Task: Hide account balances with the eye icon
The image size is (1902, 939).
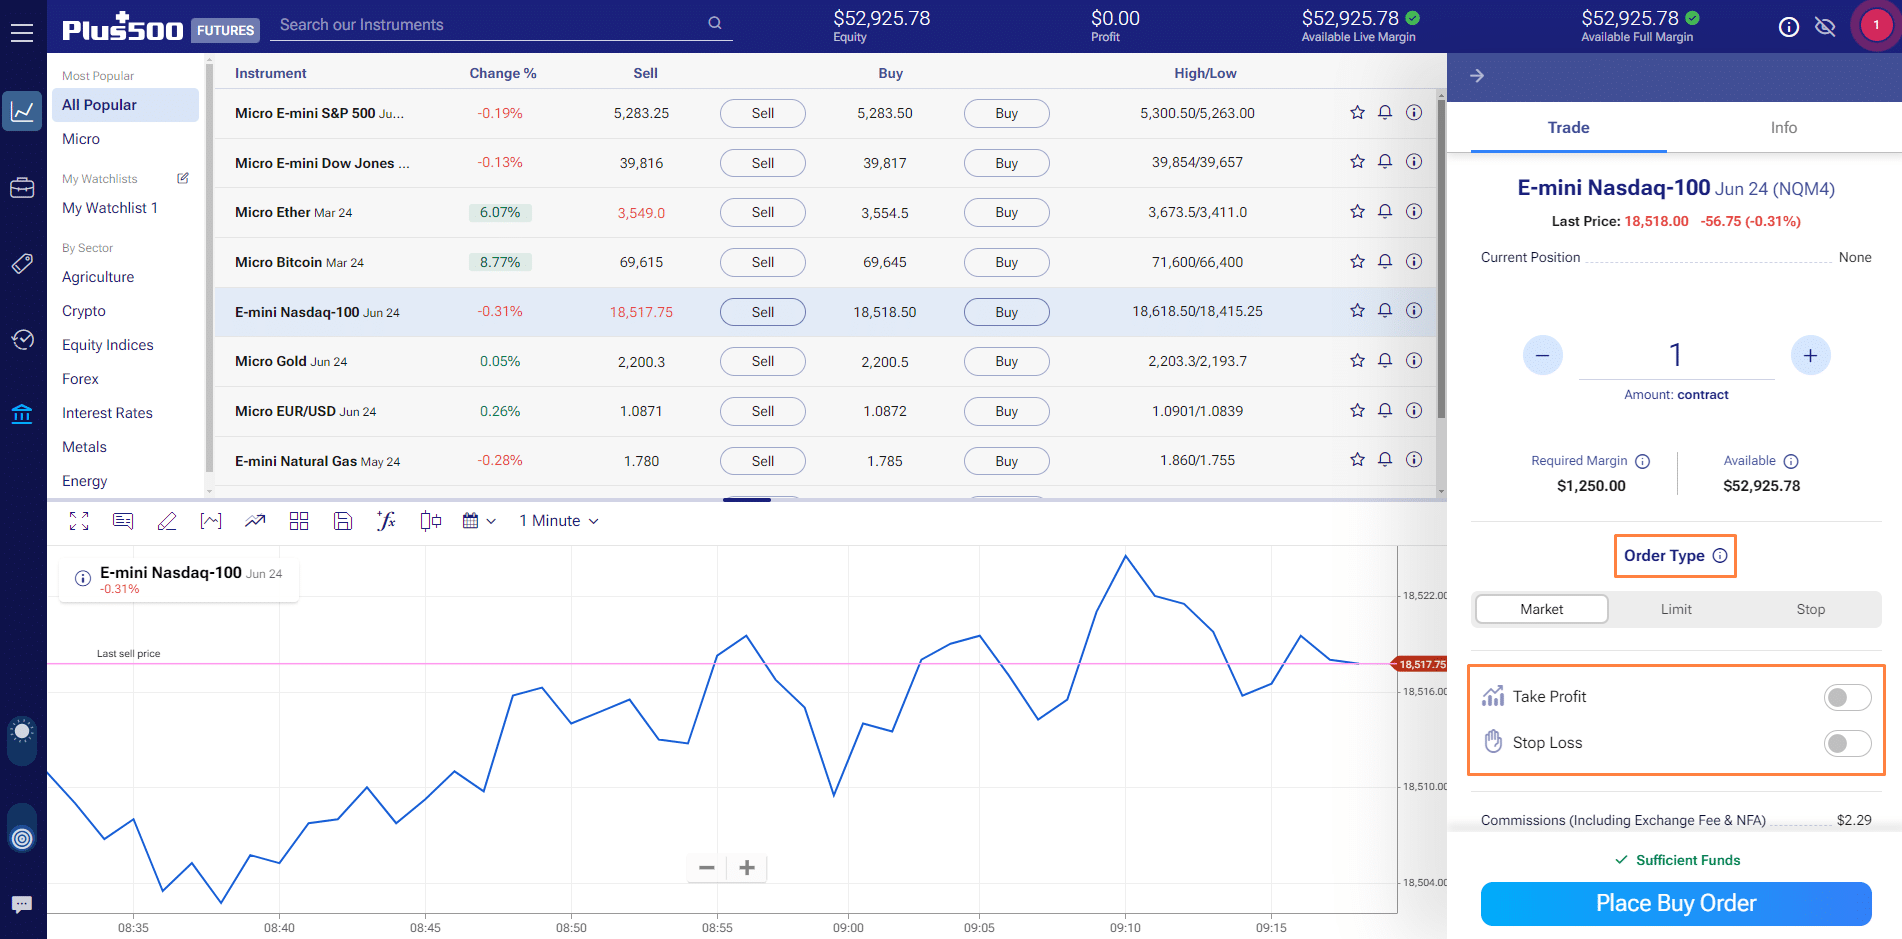Action: 1825,27
